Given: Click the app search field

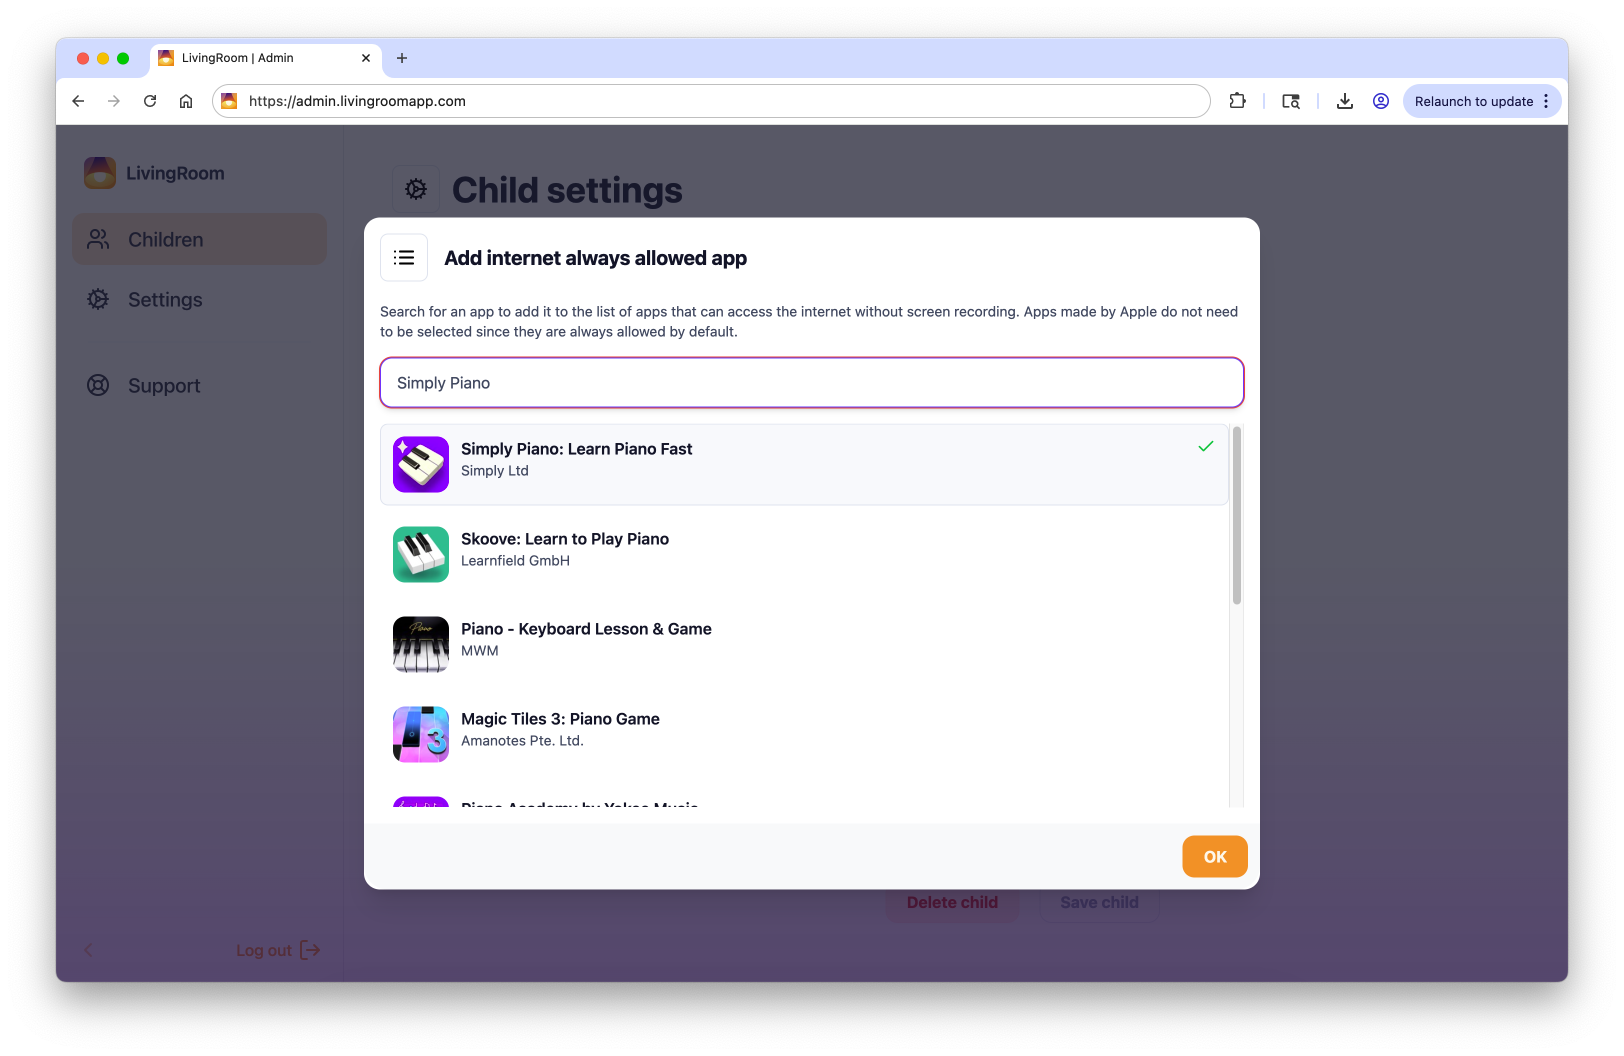Looking at the screenshot, I should pyautogui.click(x=811, y=383).
